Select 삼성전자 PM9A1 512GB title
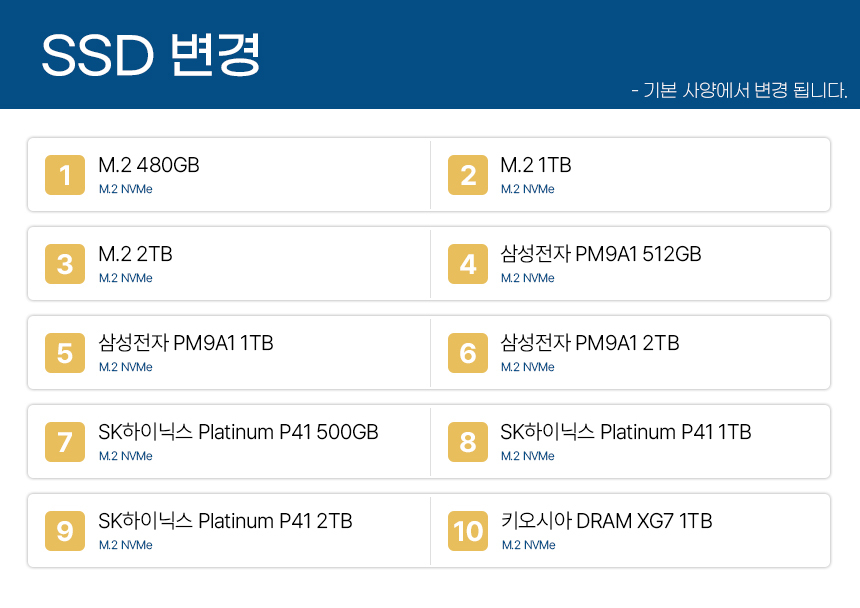860x608 pixels. tap(601, 254)
